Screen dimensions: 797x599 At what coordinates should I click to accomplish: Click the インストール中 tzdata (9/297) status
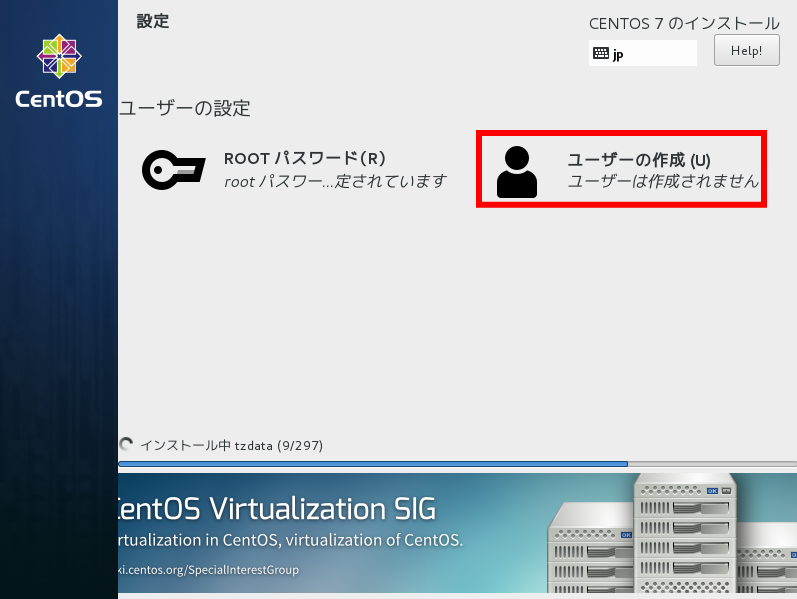click(231, 445)
